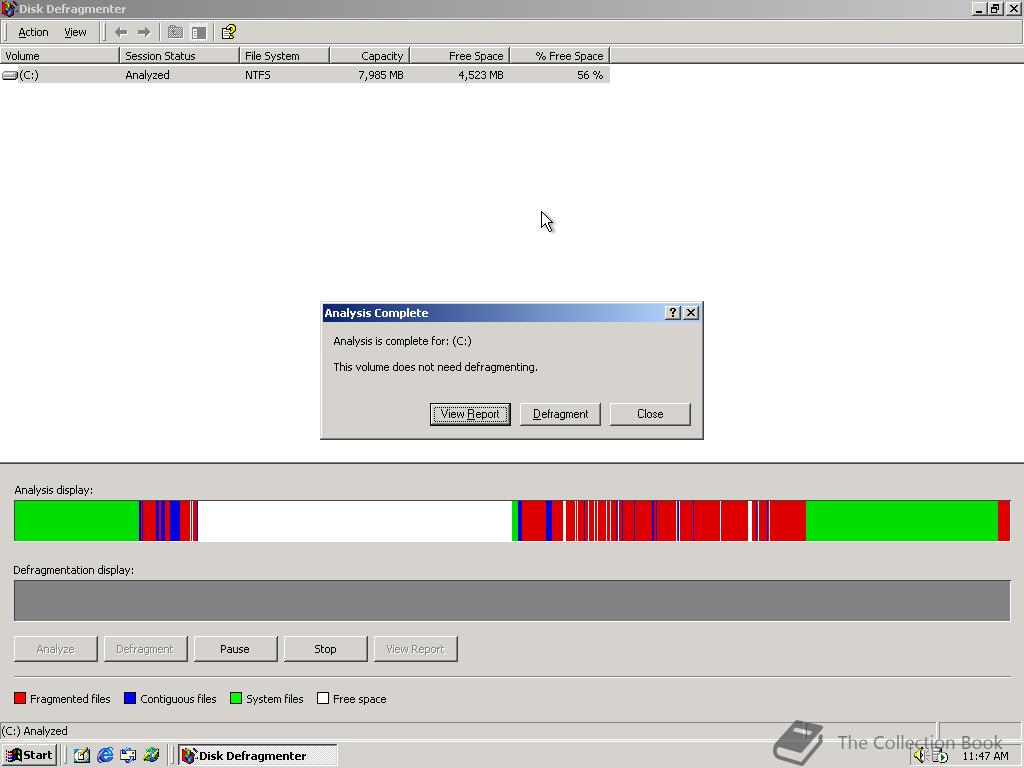The width and height of the screenshot is (1024, 768).
Task: Click the Up one level toolbar icon
Action: (x=175, y=32)
